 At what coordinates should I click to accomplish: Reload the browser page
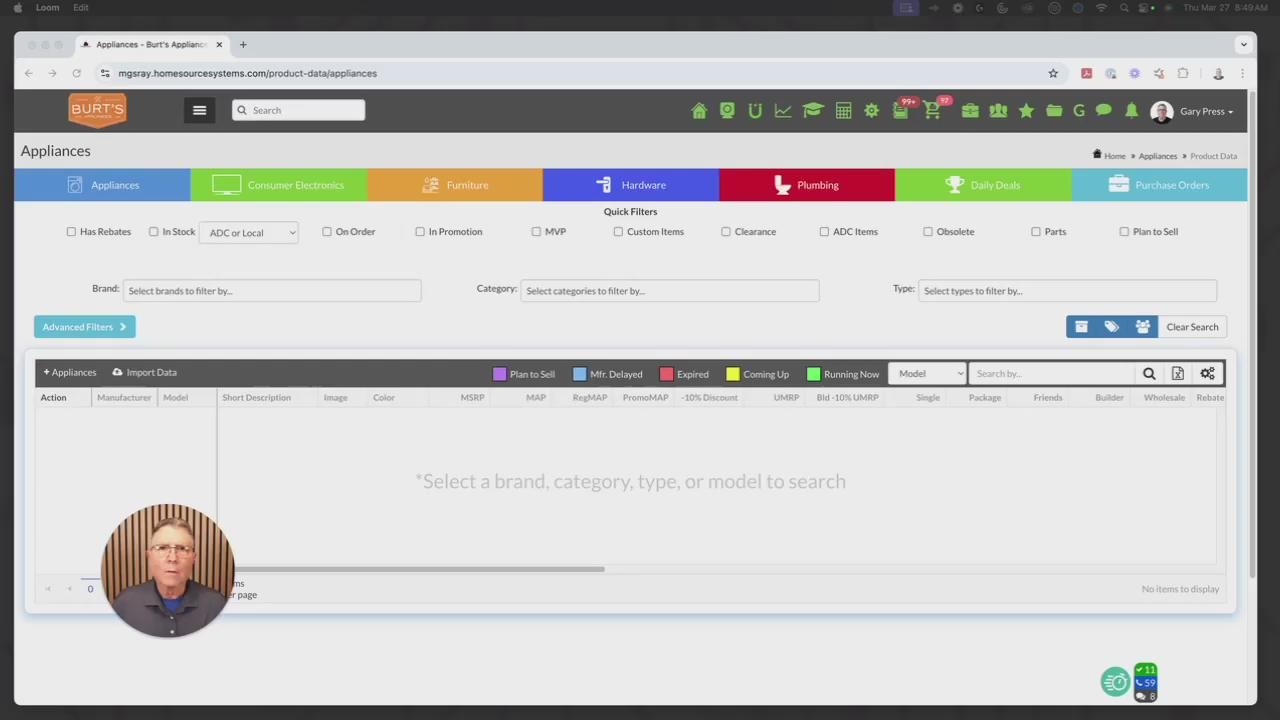point(76,73)
